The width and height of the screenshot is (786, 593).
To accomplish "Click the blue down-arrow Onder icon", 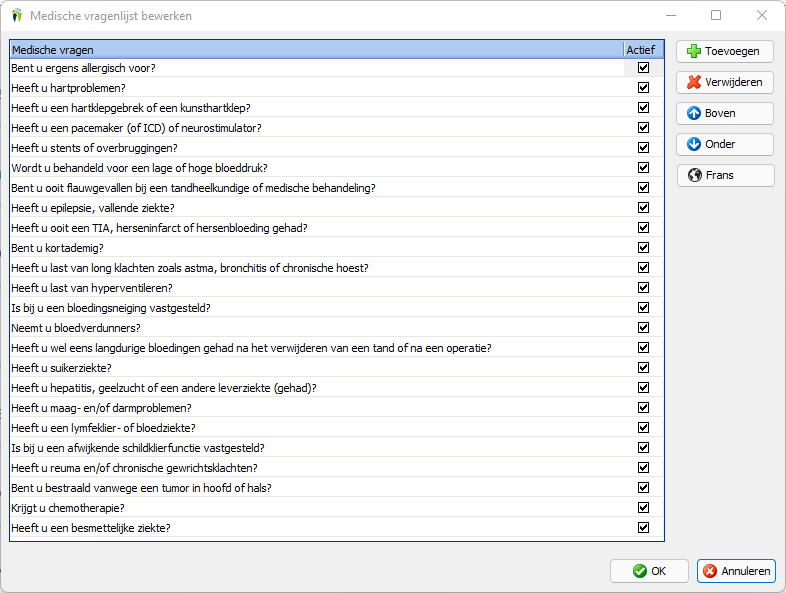I will [x=694, y=144].
